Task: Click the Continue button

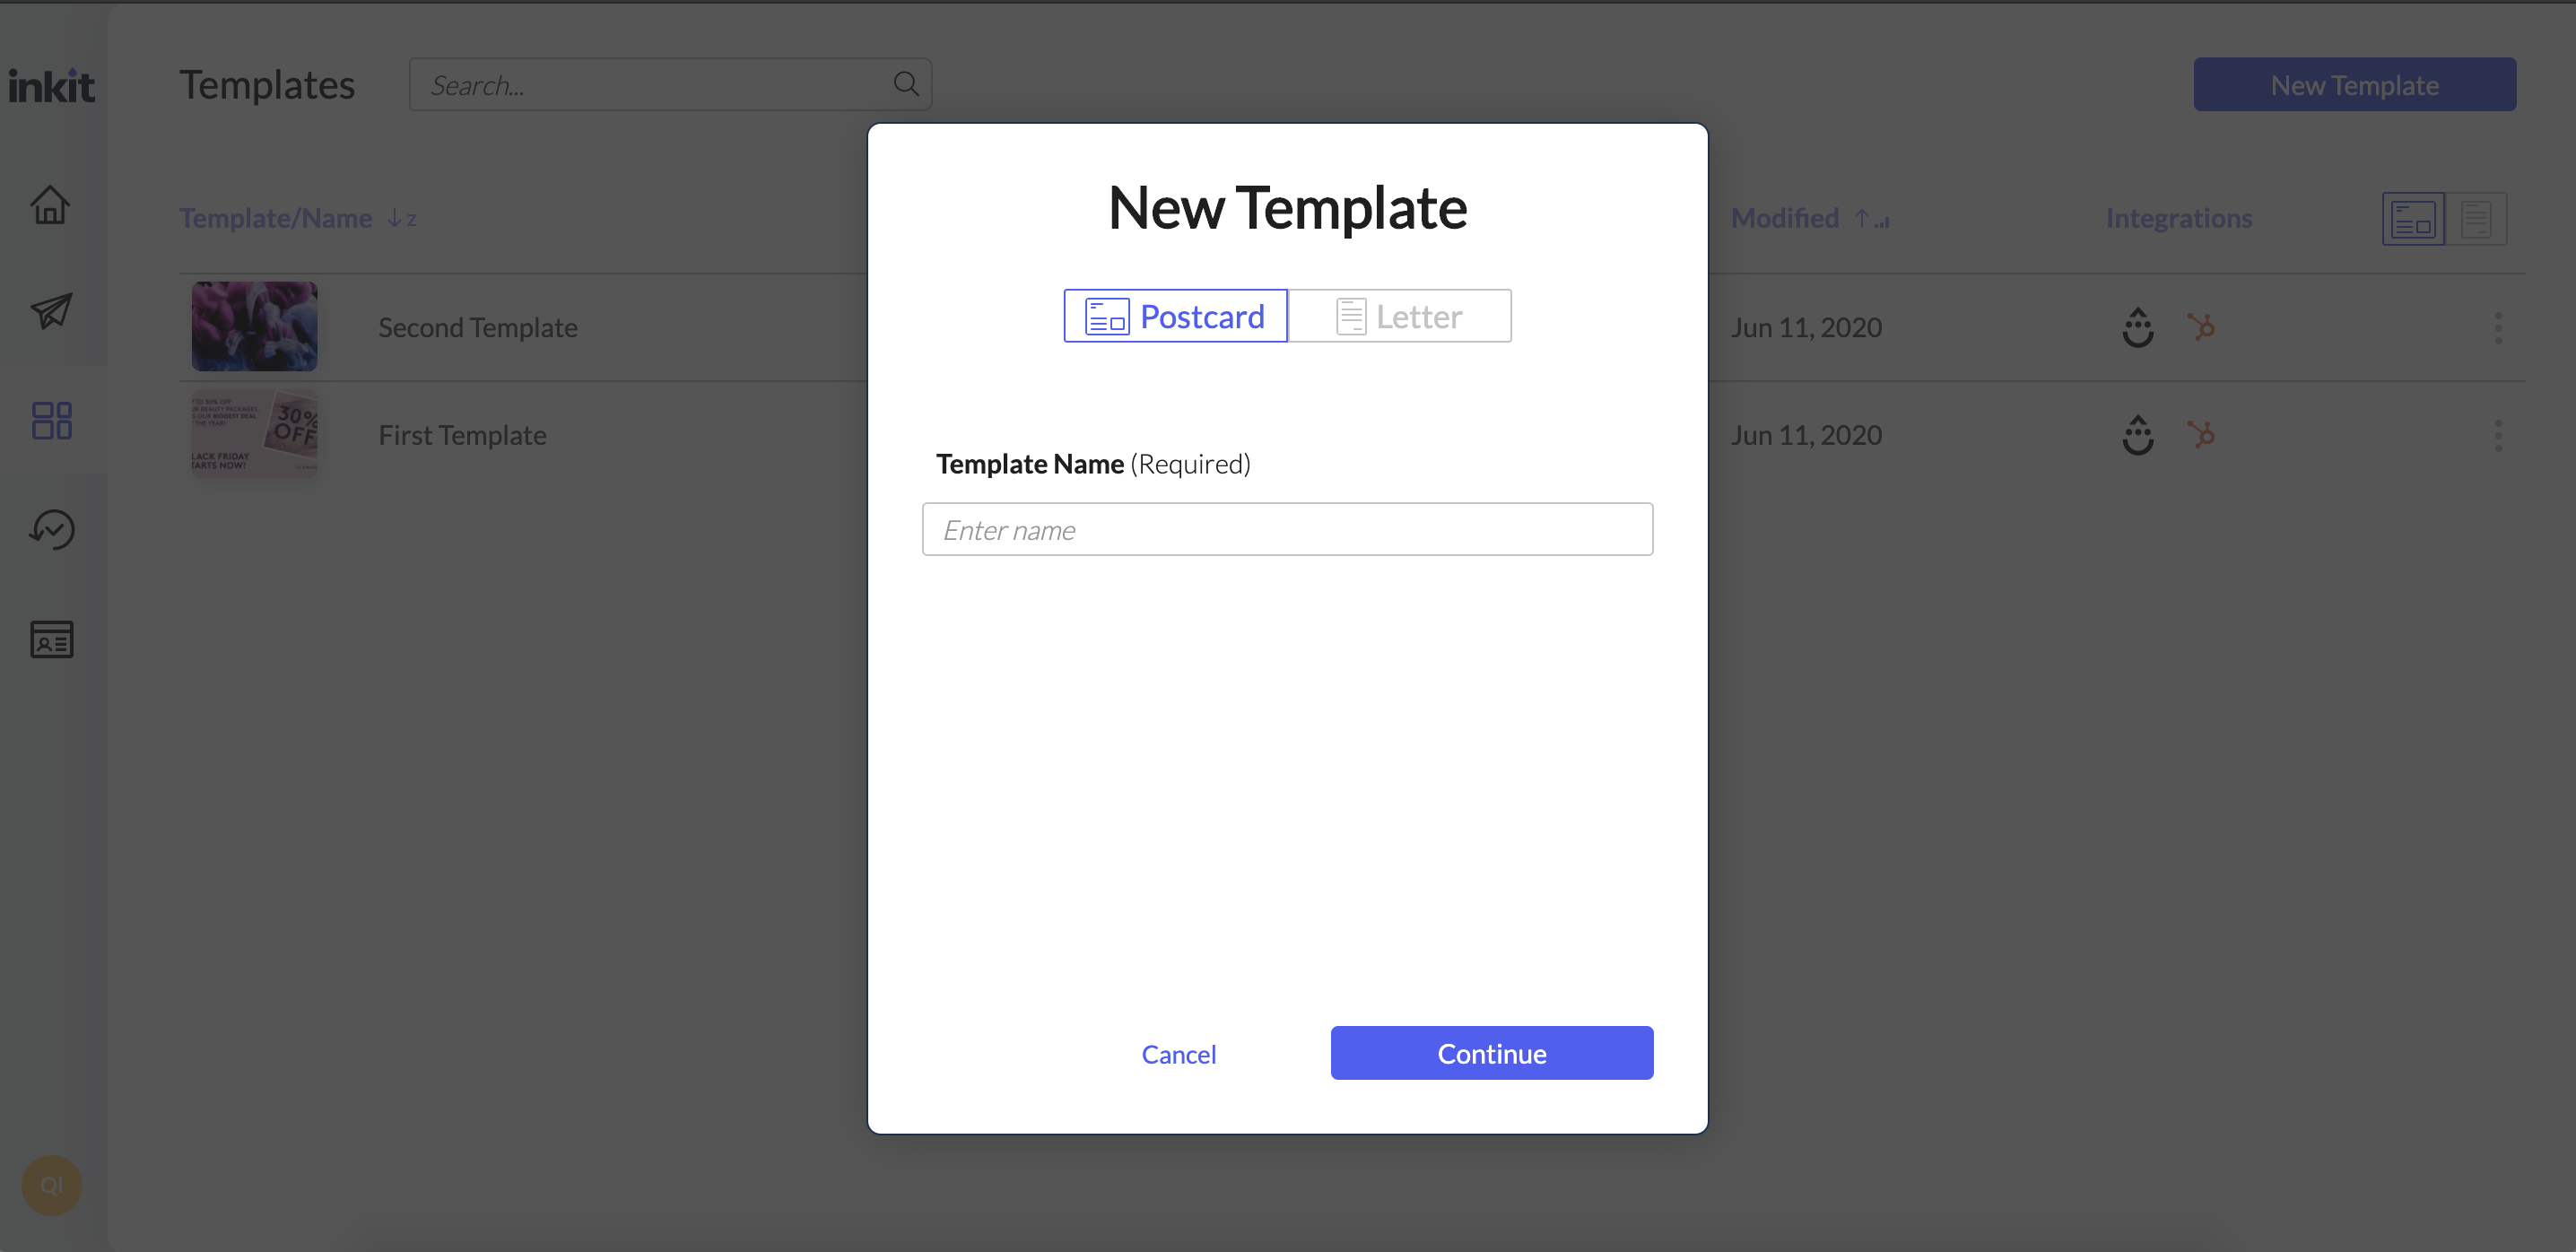Action: (x=1491, y=1053)
